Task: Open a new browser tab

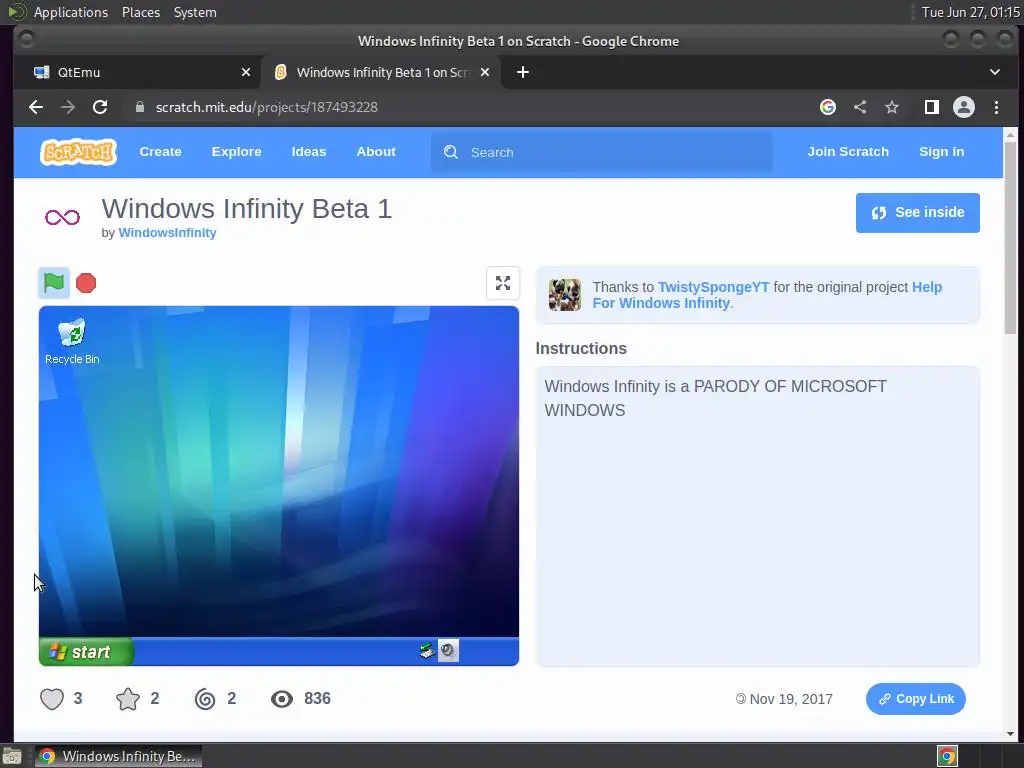Action: click(523, 72)
